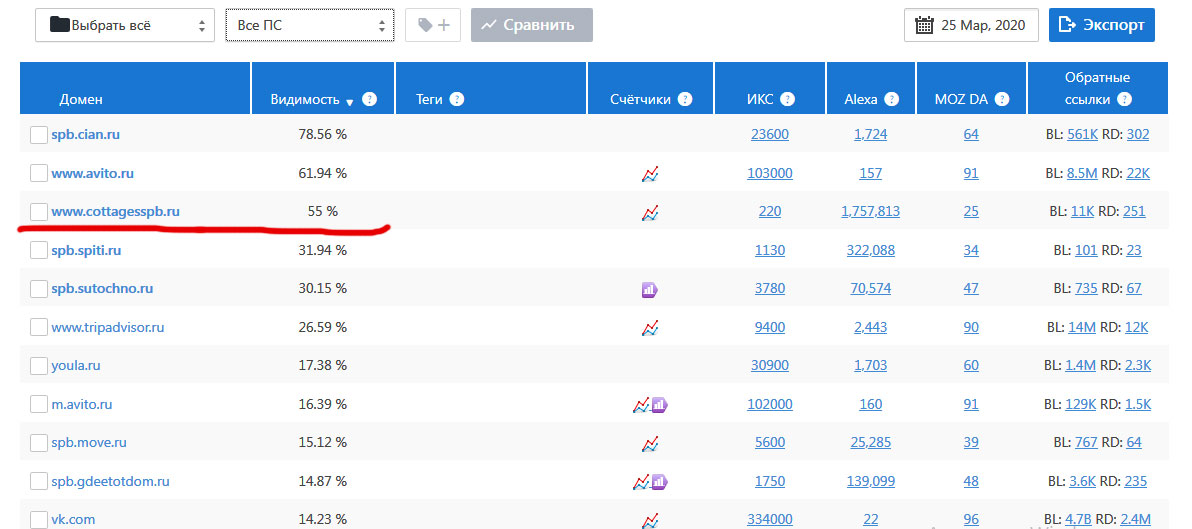Click the add tag icon button
The height and width of the screenshot is (529, 1192).
coord(433,25)
